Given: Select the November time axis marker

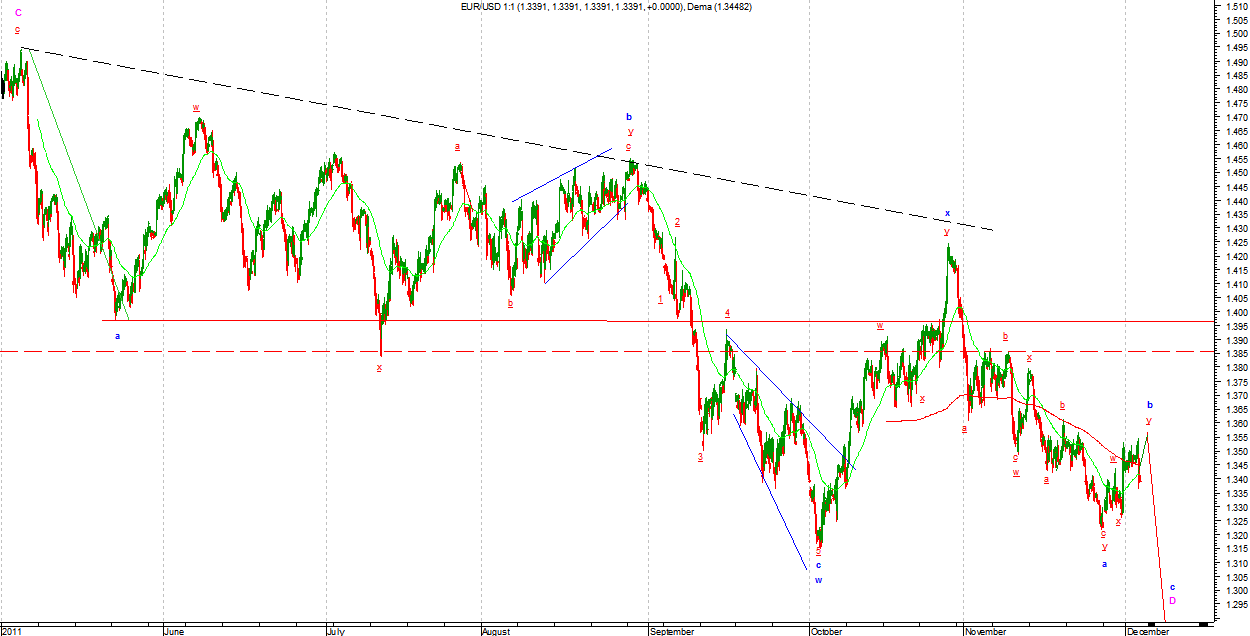Looking at the screenshot, I should coord(988,631).
